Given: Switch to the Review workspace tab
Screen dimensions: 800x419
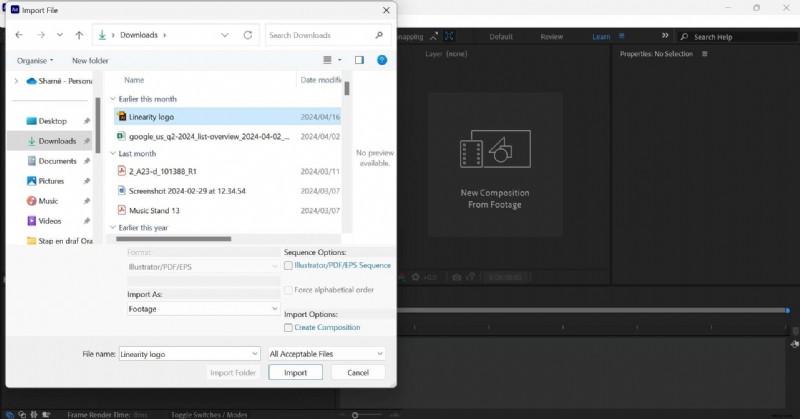Looking at the screenshot, I should pyautogui.click(x=551, y=37).
